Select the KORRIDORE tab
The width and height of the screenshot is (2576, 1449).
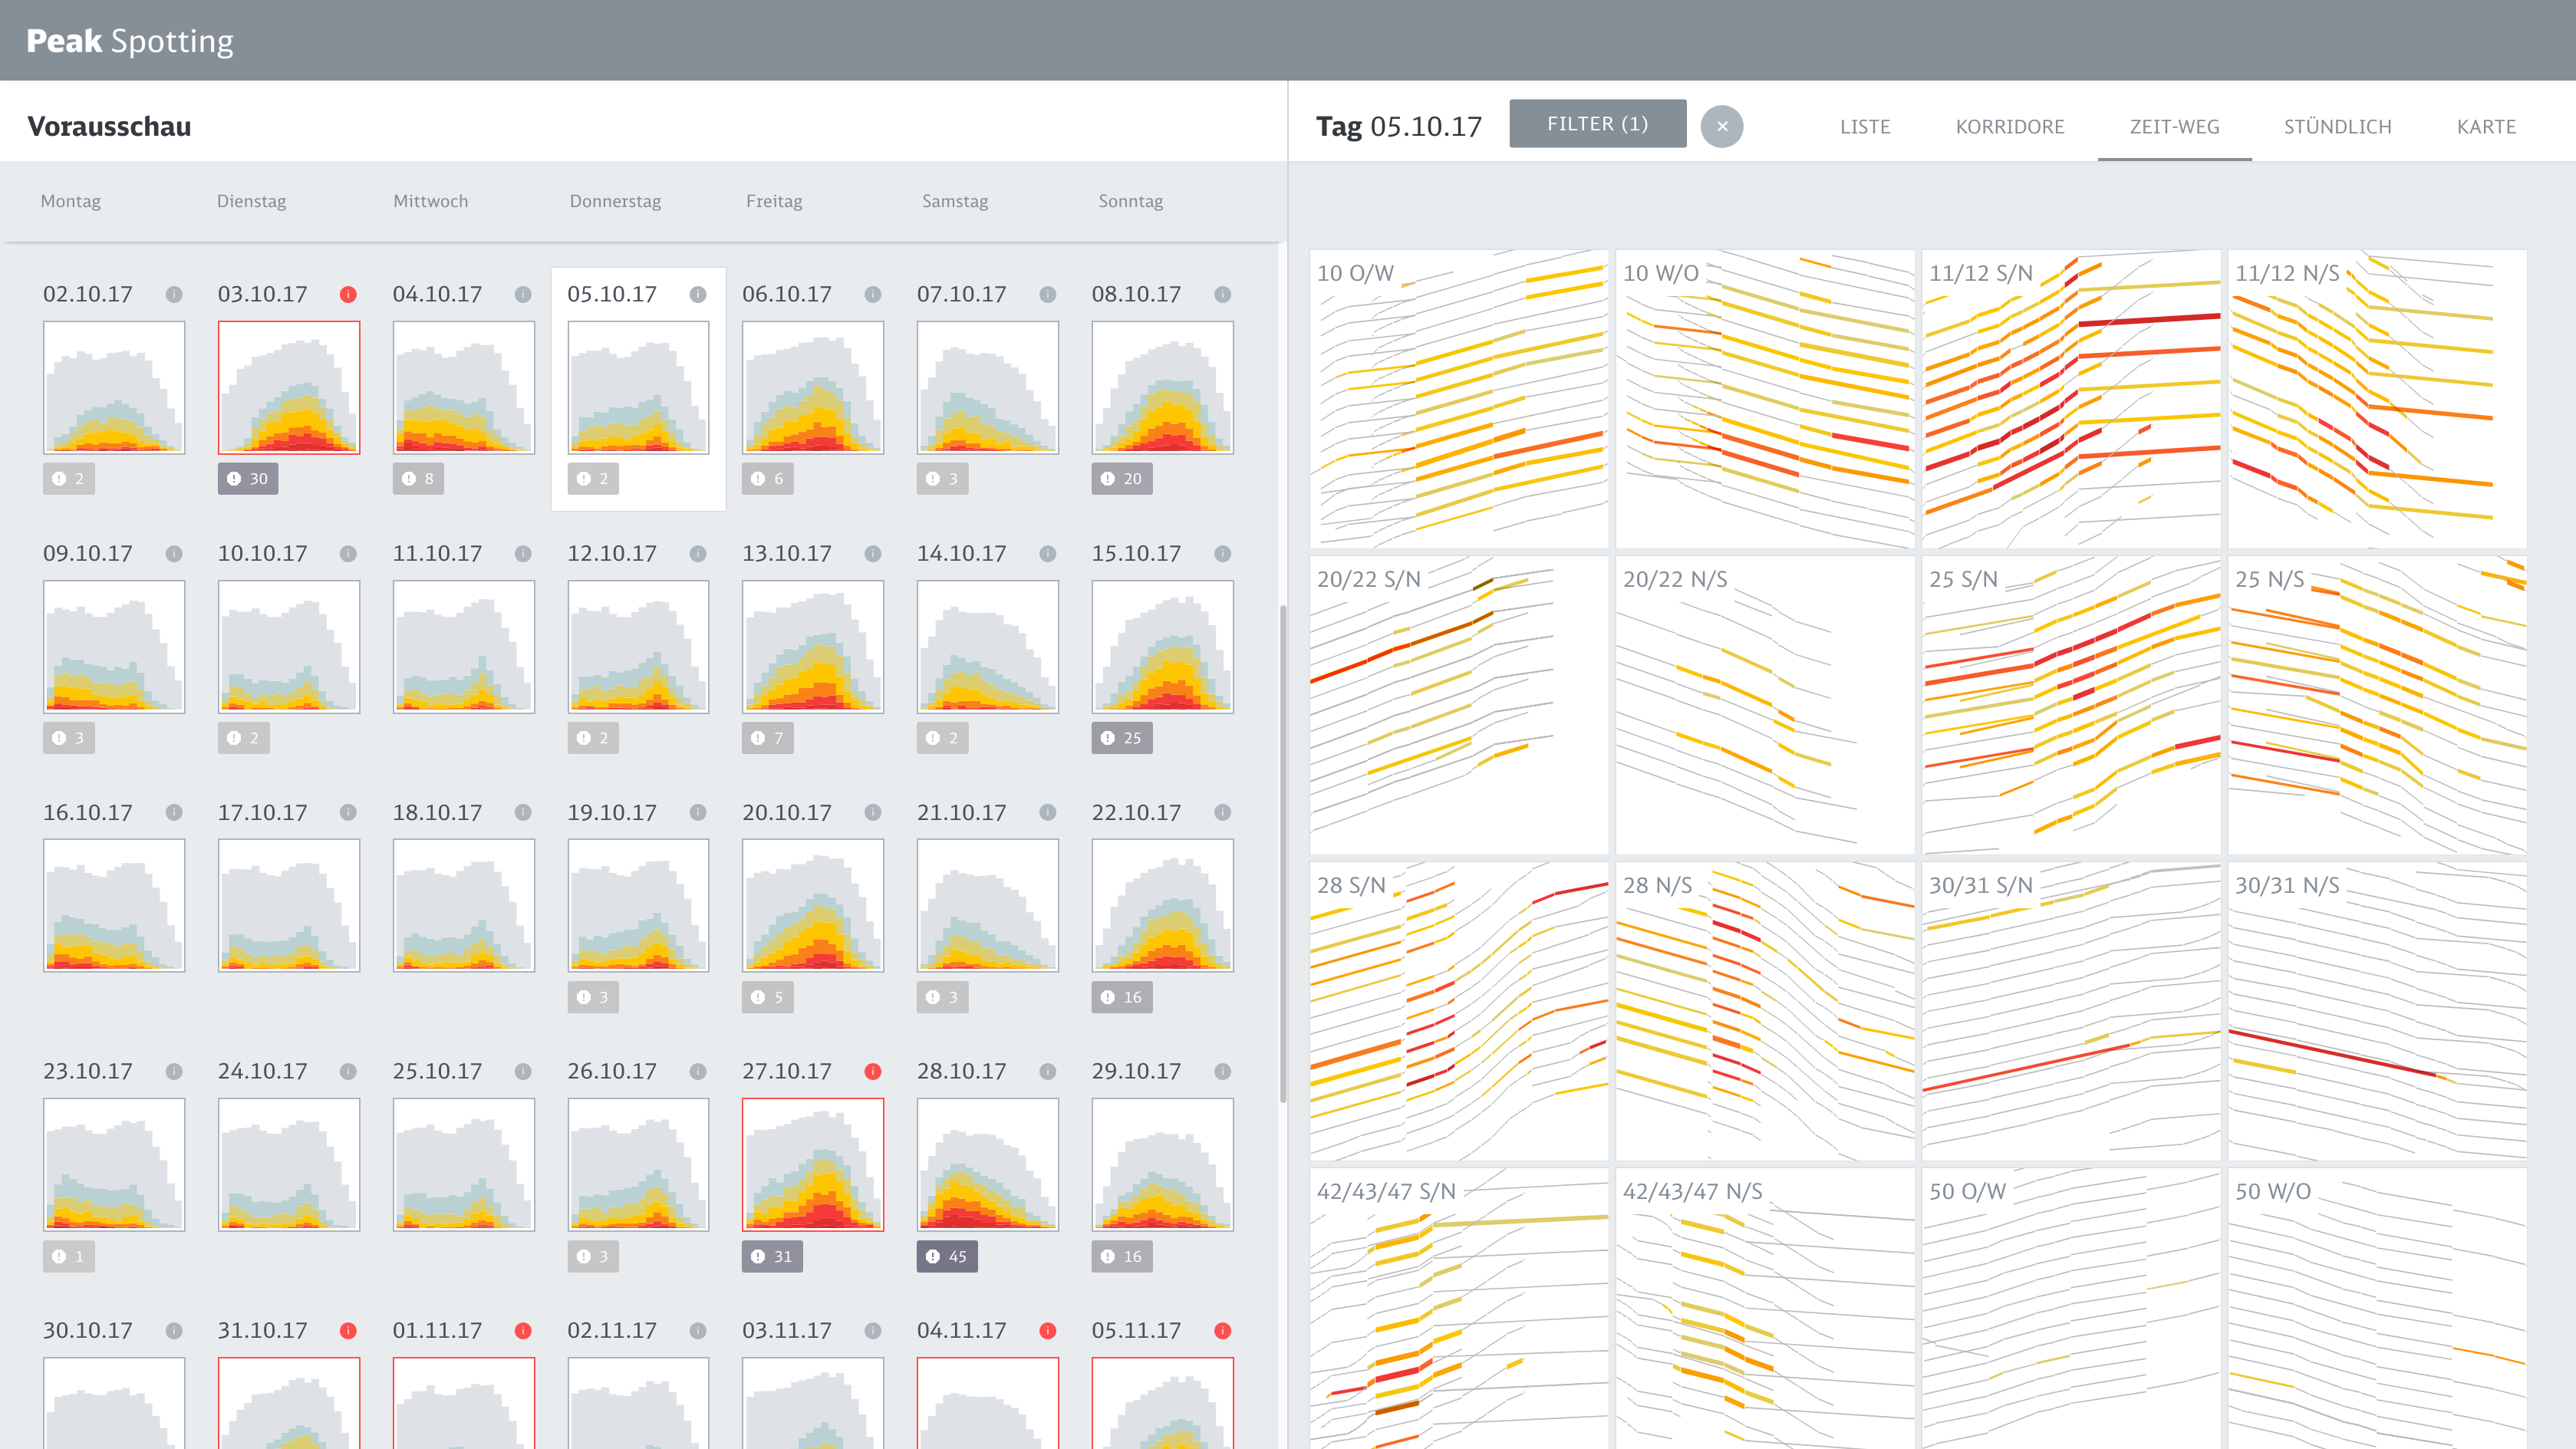pos(2009,126)
